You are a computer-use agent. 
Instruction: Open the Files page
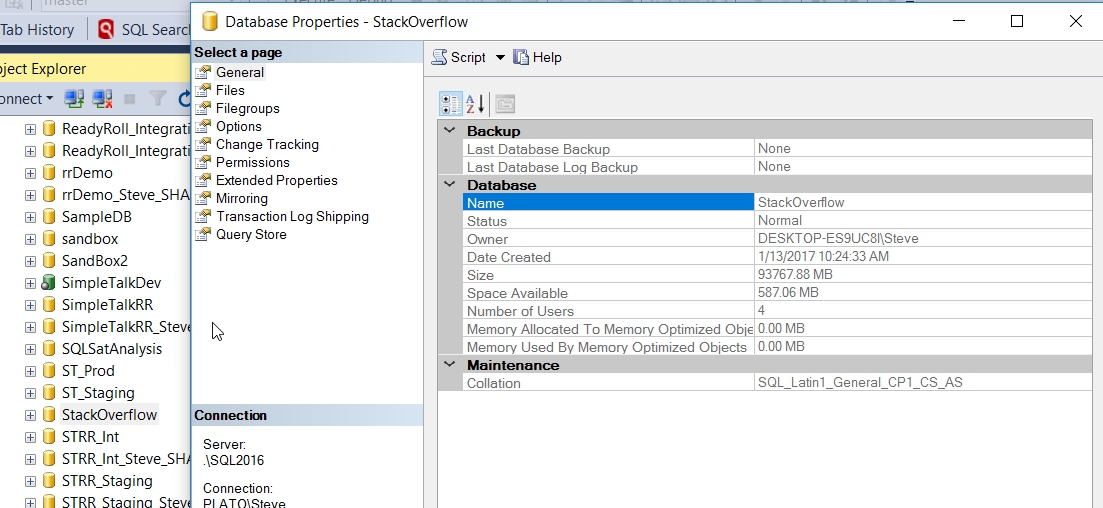click(230, 90)
